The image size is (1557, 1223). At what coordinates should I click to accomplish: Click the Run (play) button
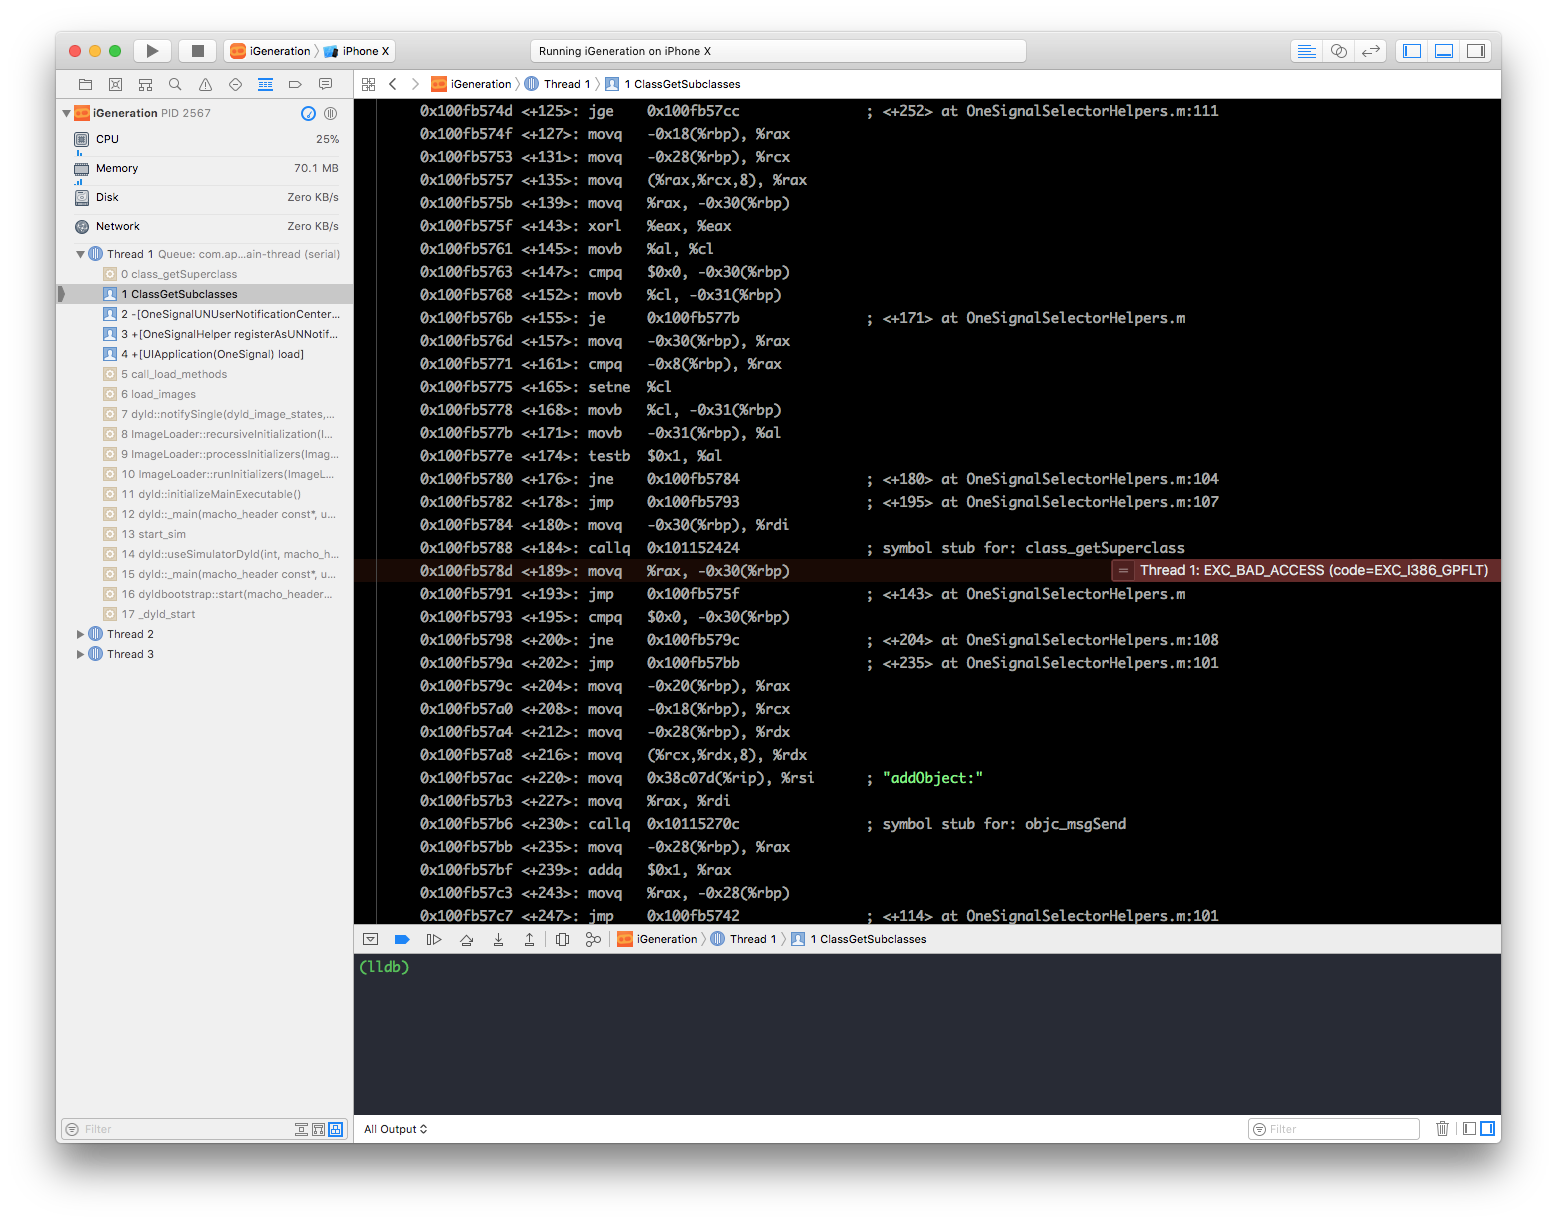coord(152,51)
